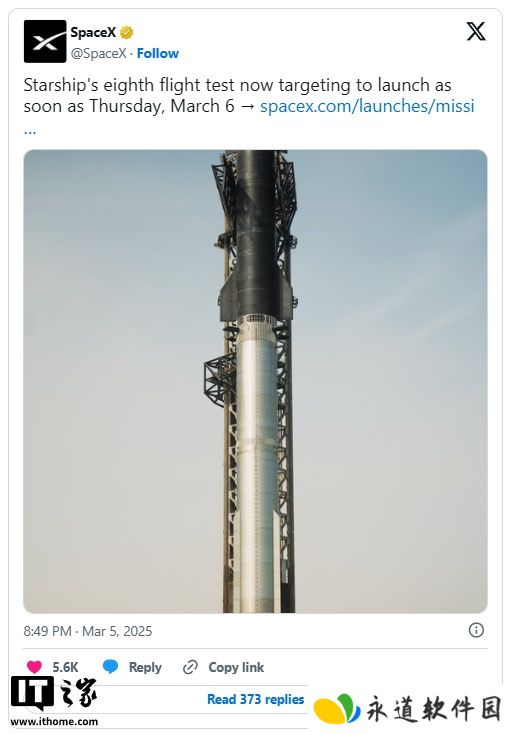Click the X logo icon
This screenshot has width=508, height=734.
(476, 31)
